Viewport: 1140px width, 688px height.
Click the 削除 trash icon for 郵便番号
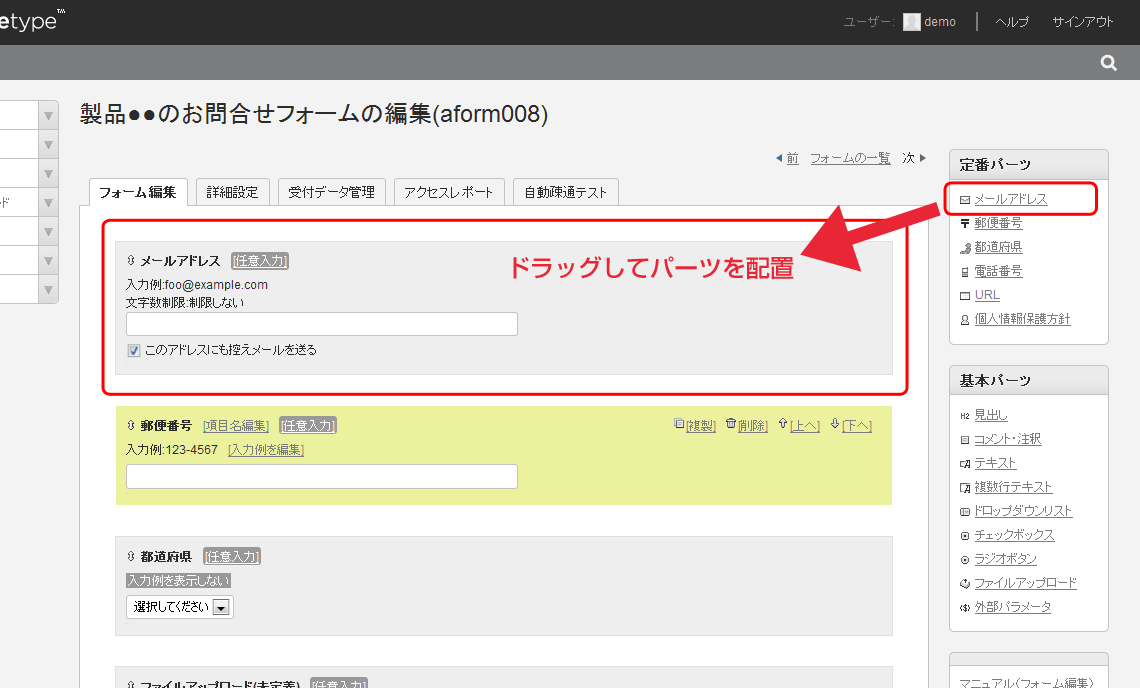(x=731, y=423)
